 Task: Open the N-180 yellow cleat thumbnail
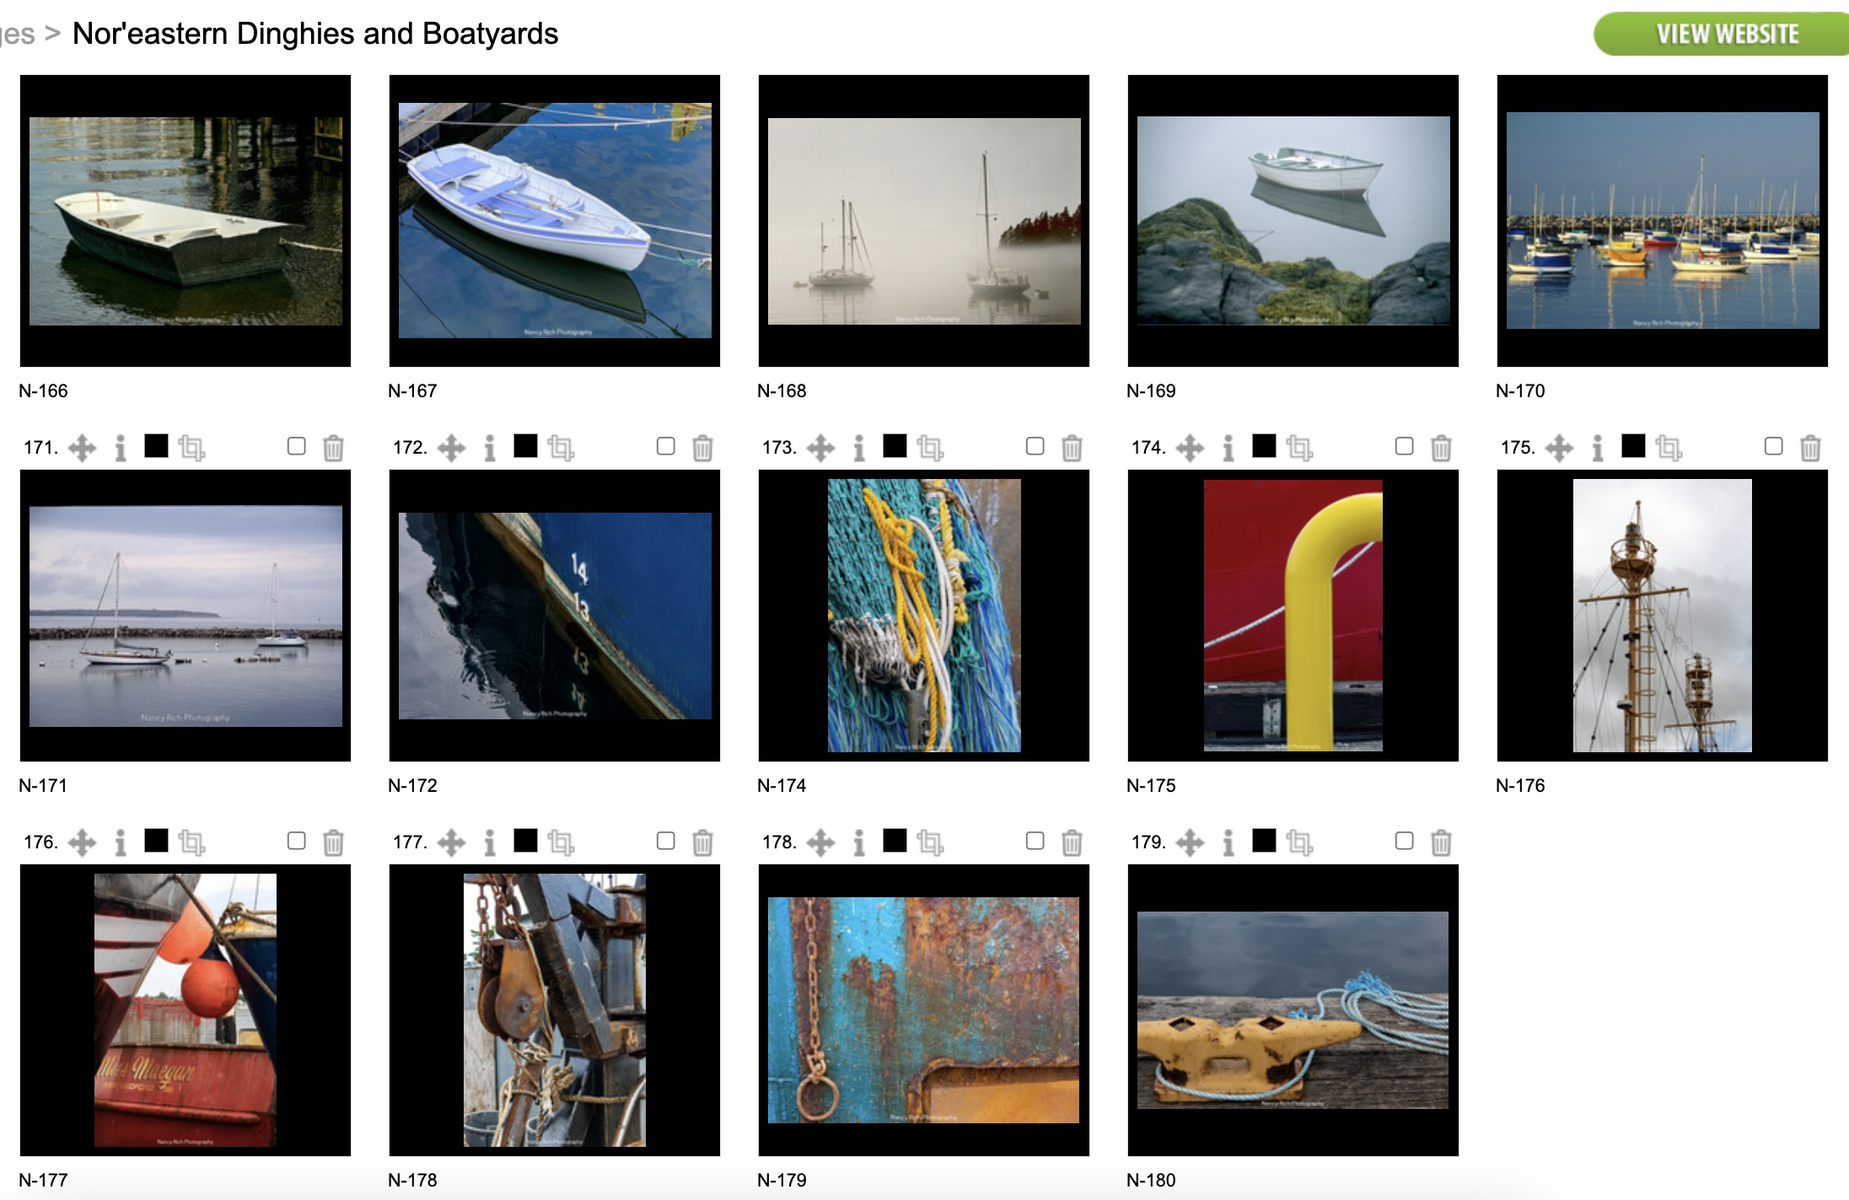pyautogui.click(x=1293, y=1010)
